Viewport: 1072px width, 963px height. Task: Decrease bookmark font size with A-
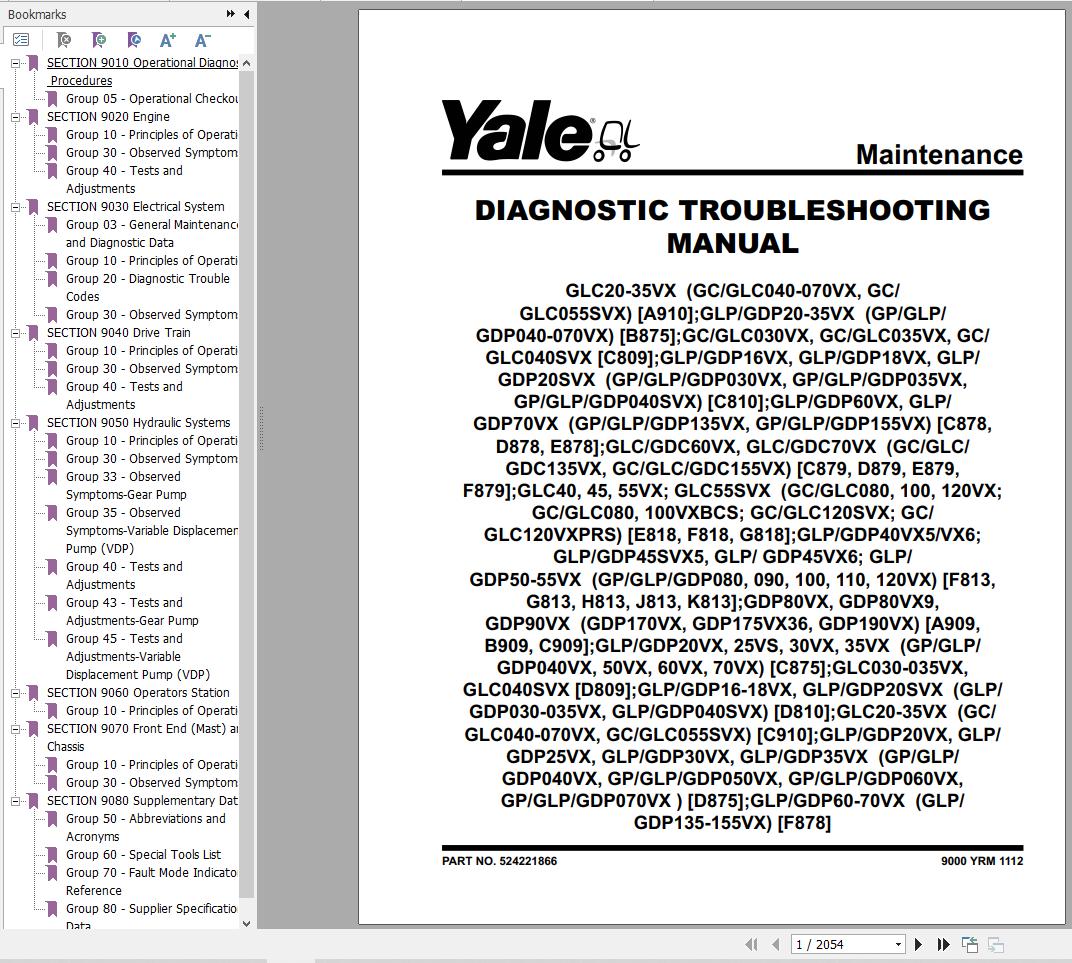tap(202, 40)
